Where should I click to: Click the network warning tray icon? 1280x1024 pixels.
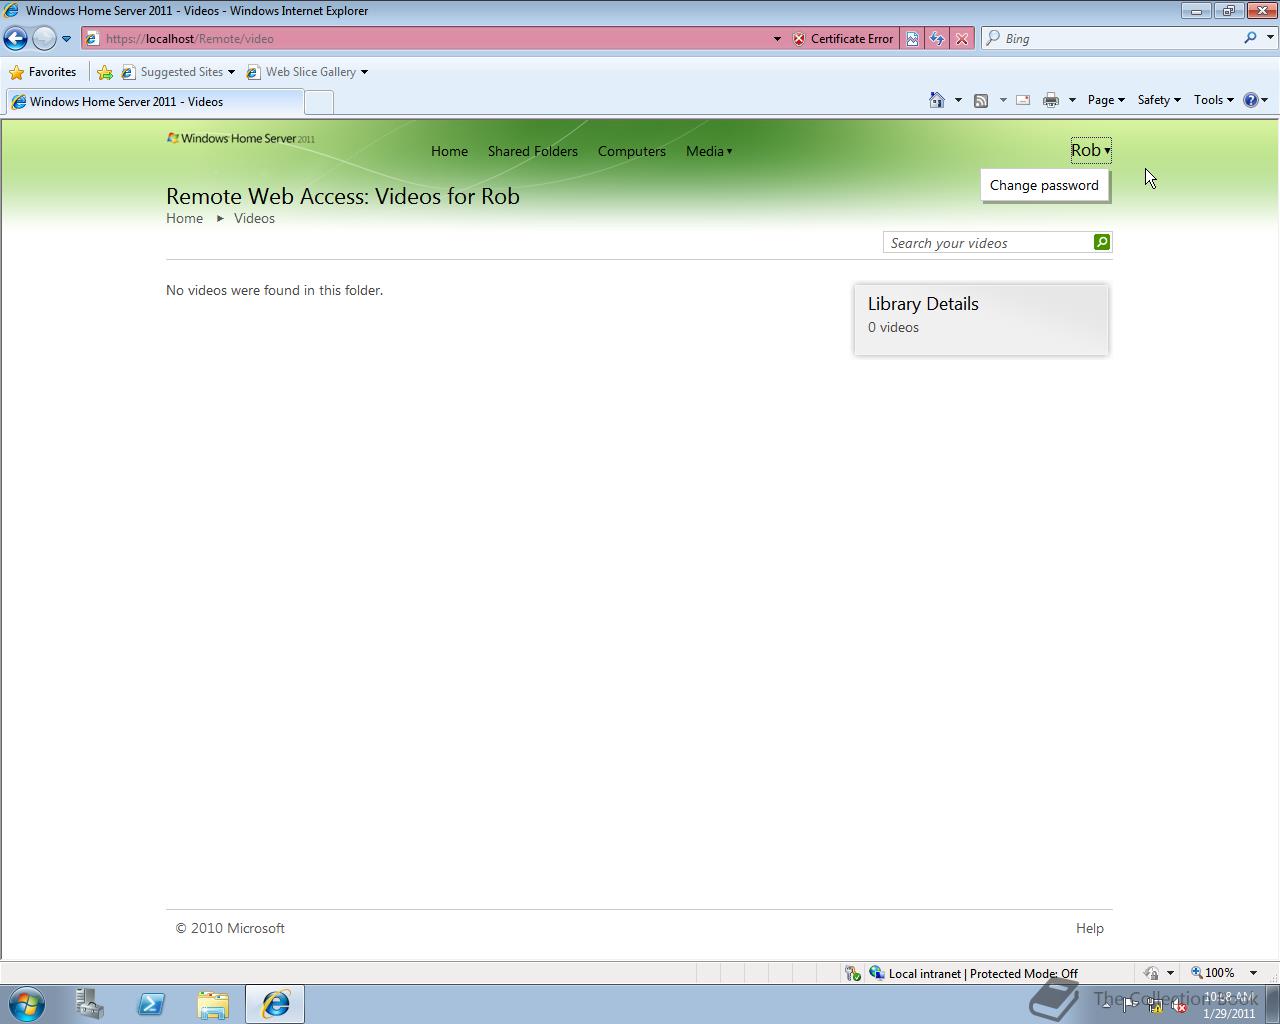[1155, 1006]
